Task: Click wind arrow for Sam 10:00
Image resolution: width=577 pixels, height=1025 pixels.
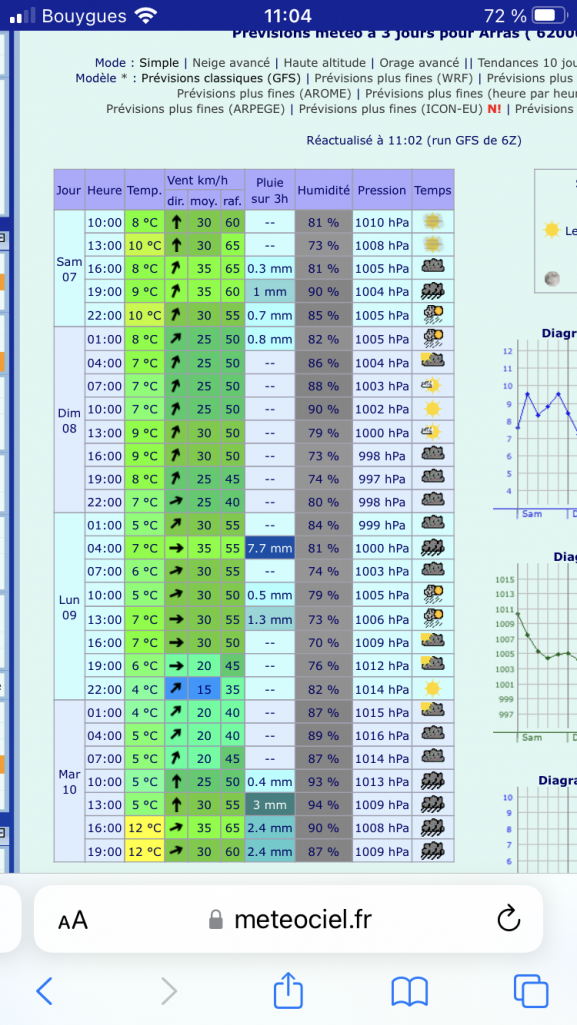Action: [176, 222]
